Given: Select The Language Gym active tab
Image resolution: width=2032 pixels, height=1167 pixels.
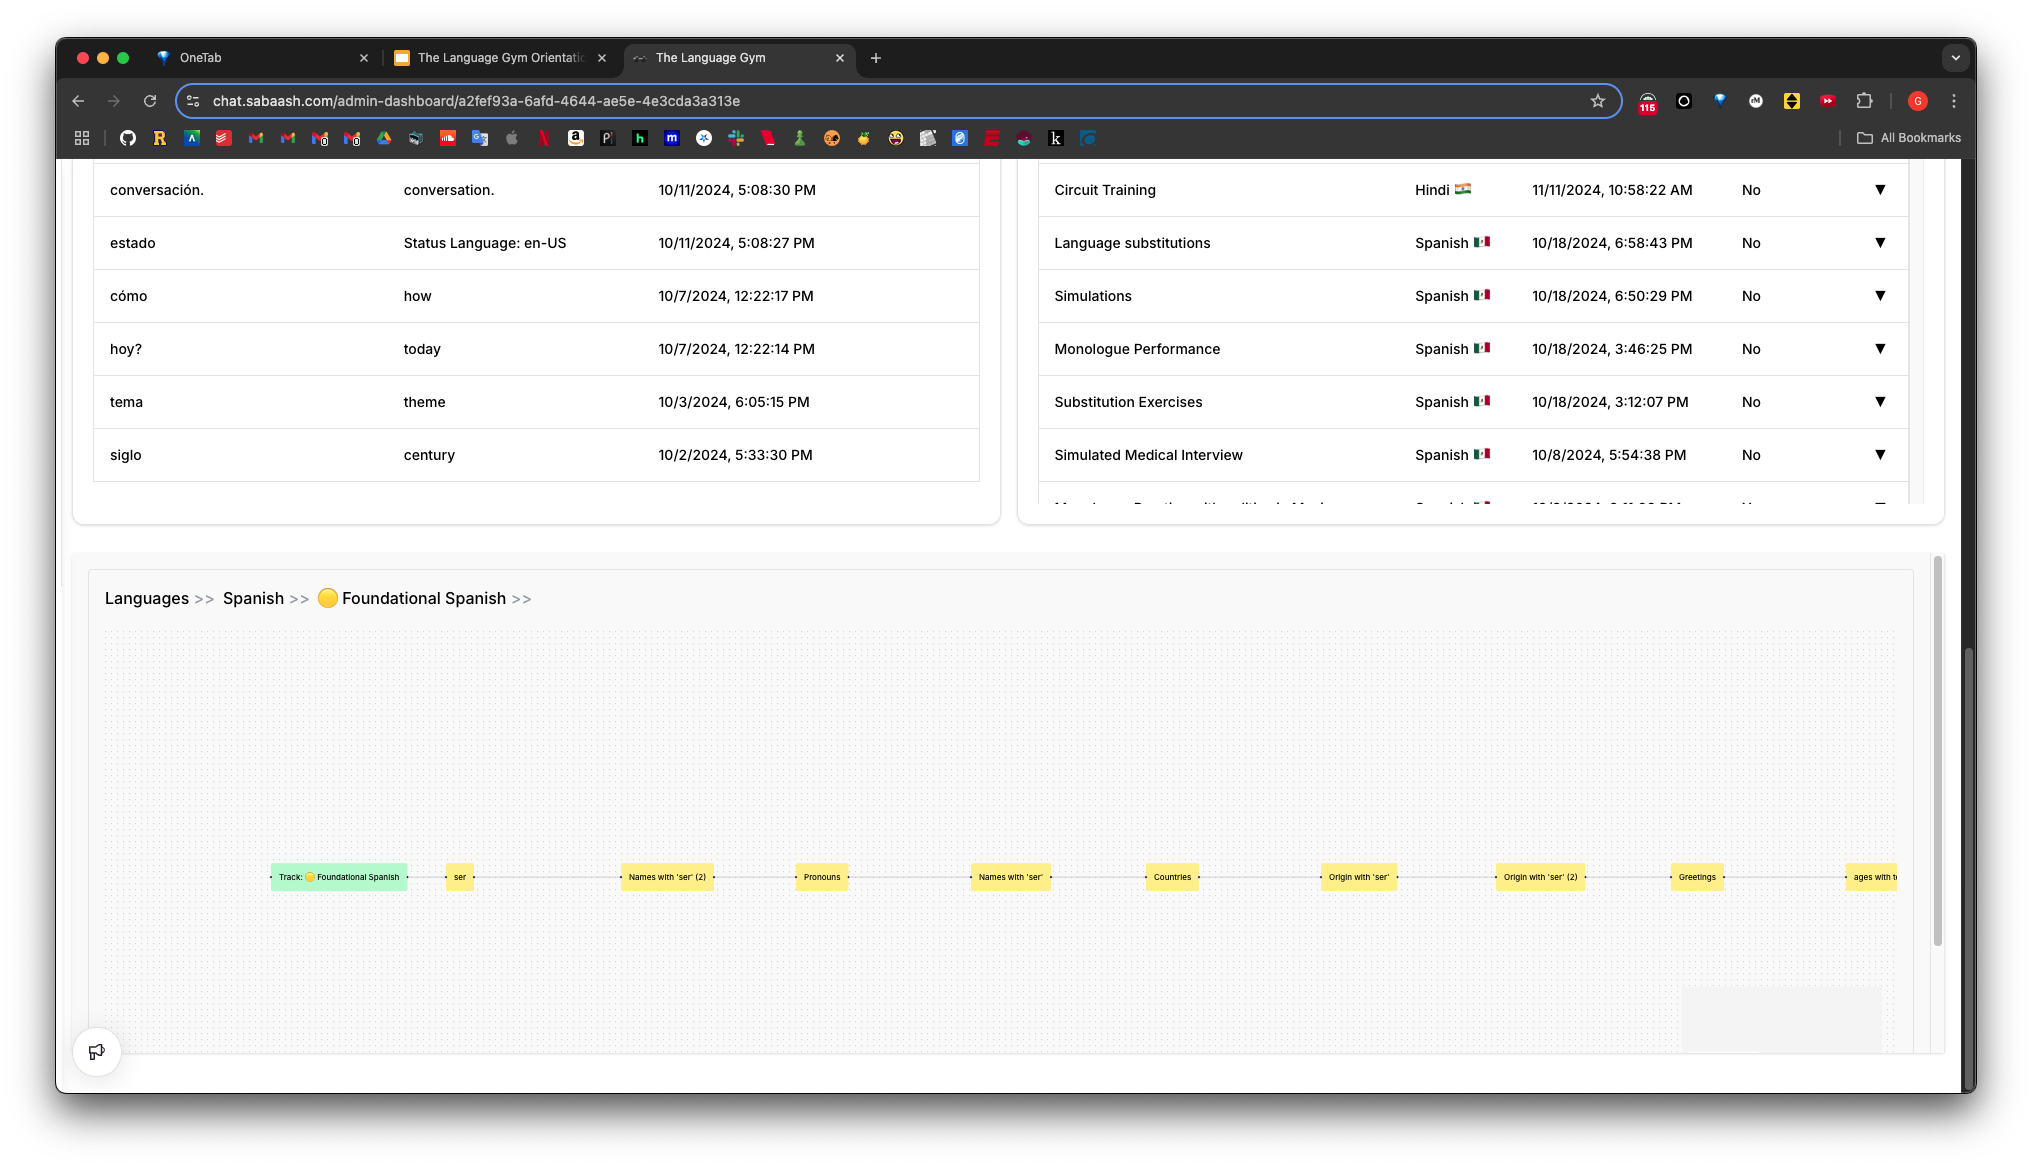Looking at the screenshot, I should [738, 58].
